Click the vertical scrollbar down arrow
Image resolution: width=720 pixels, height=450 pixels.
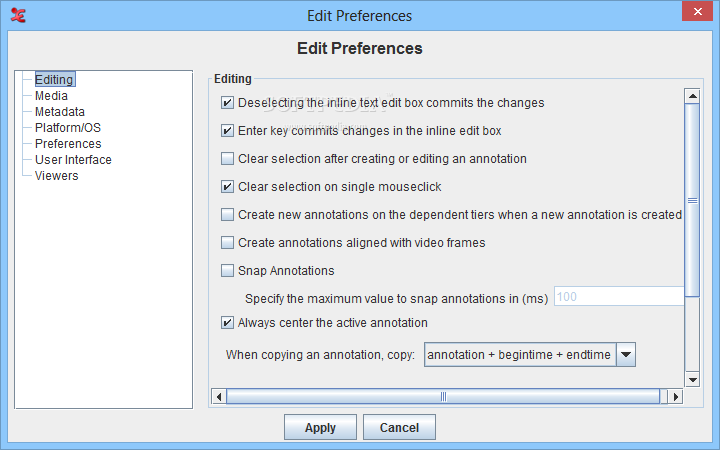[692, 379]
